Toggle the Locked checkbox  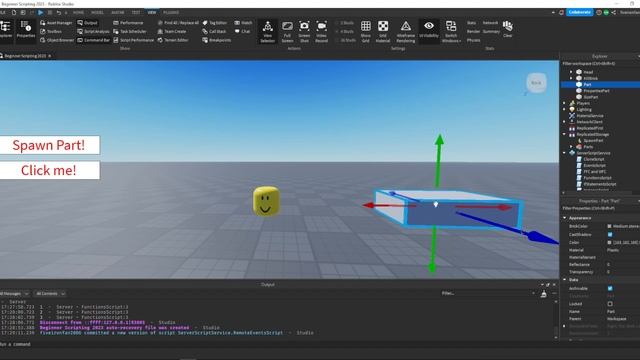610,304
